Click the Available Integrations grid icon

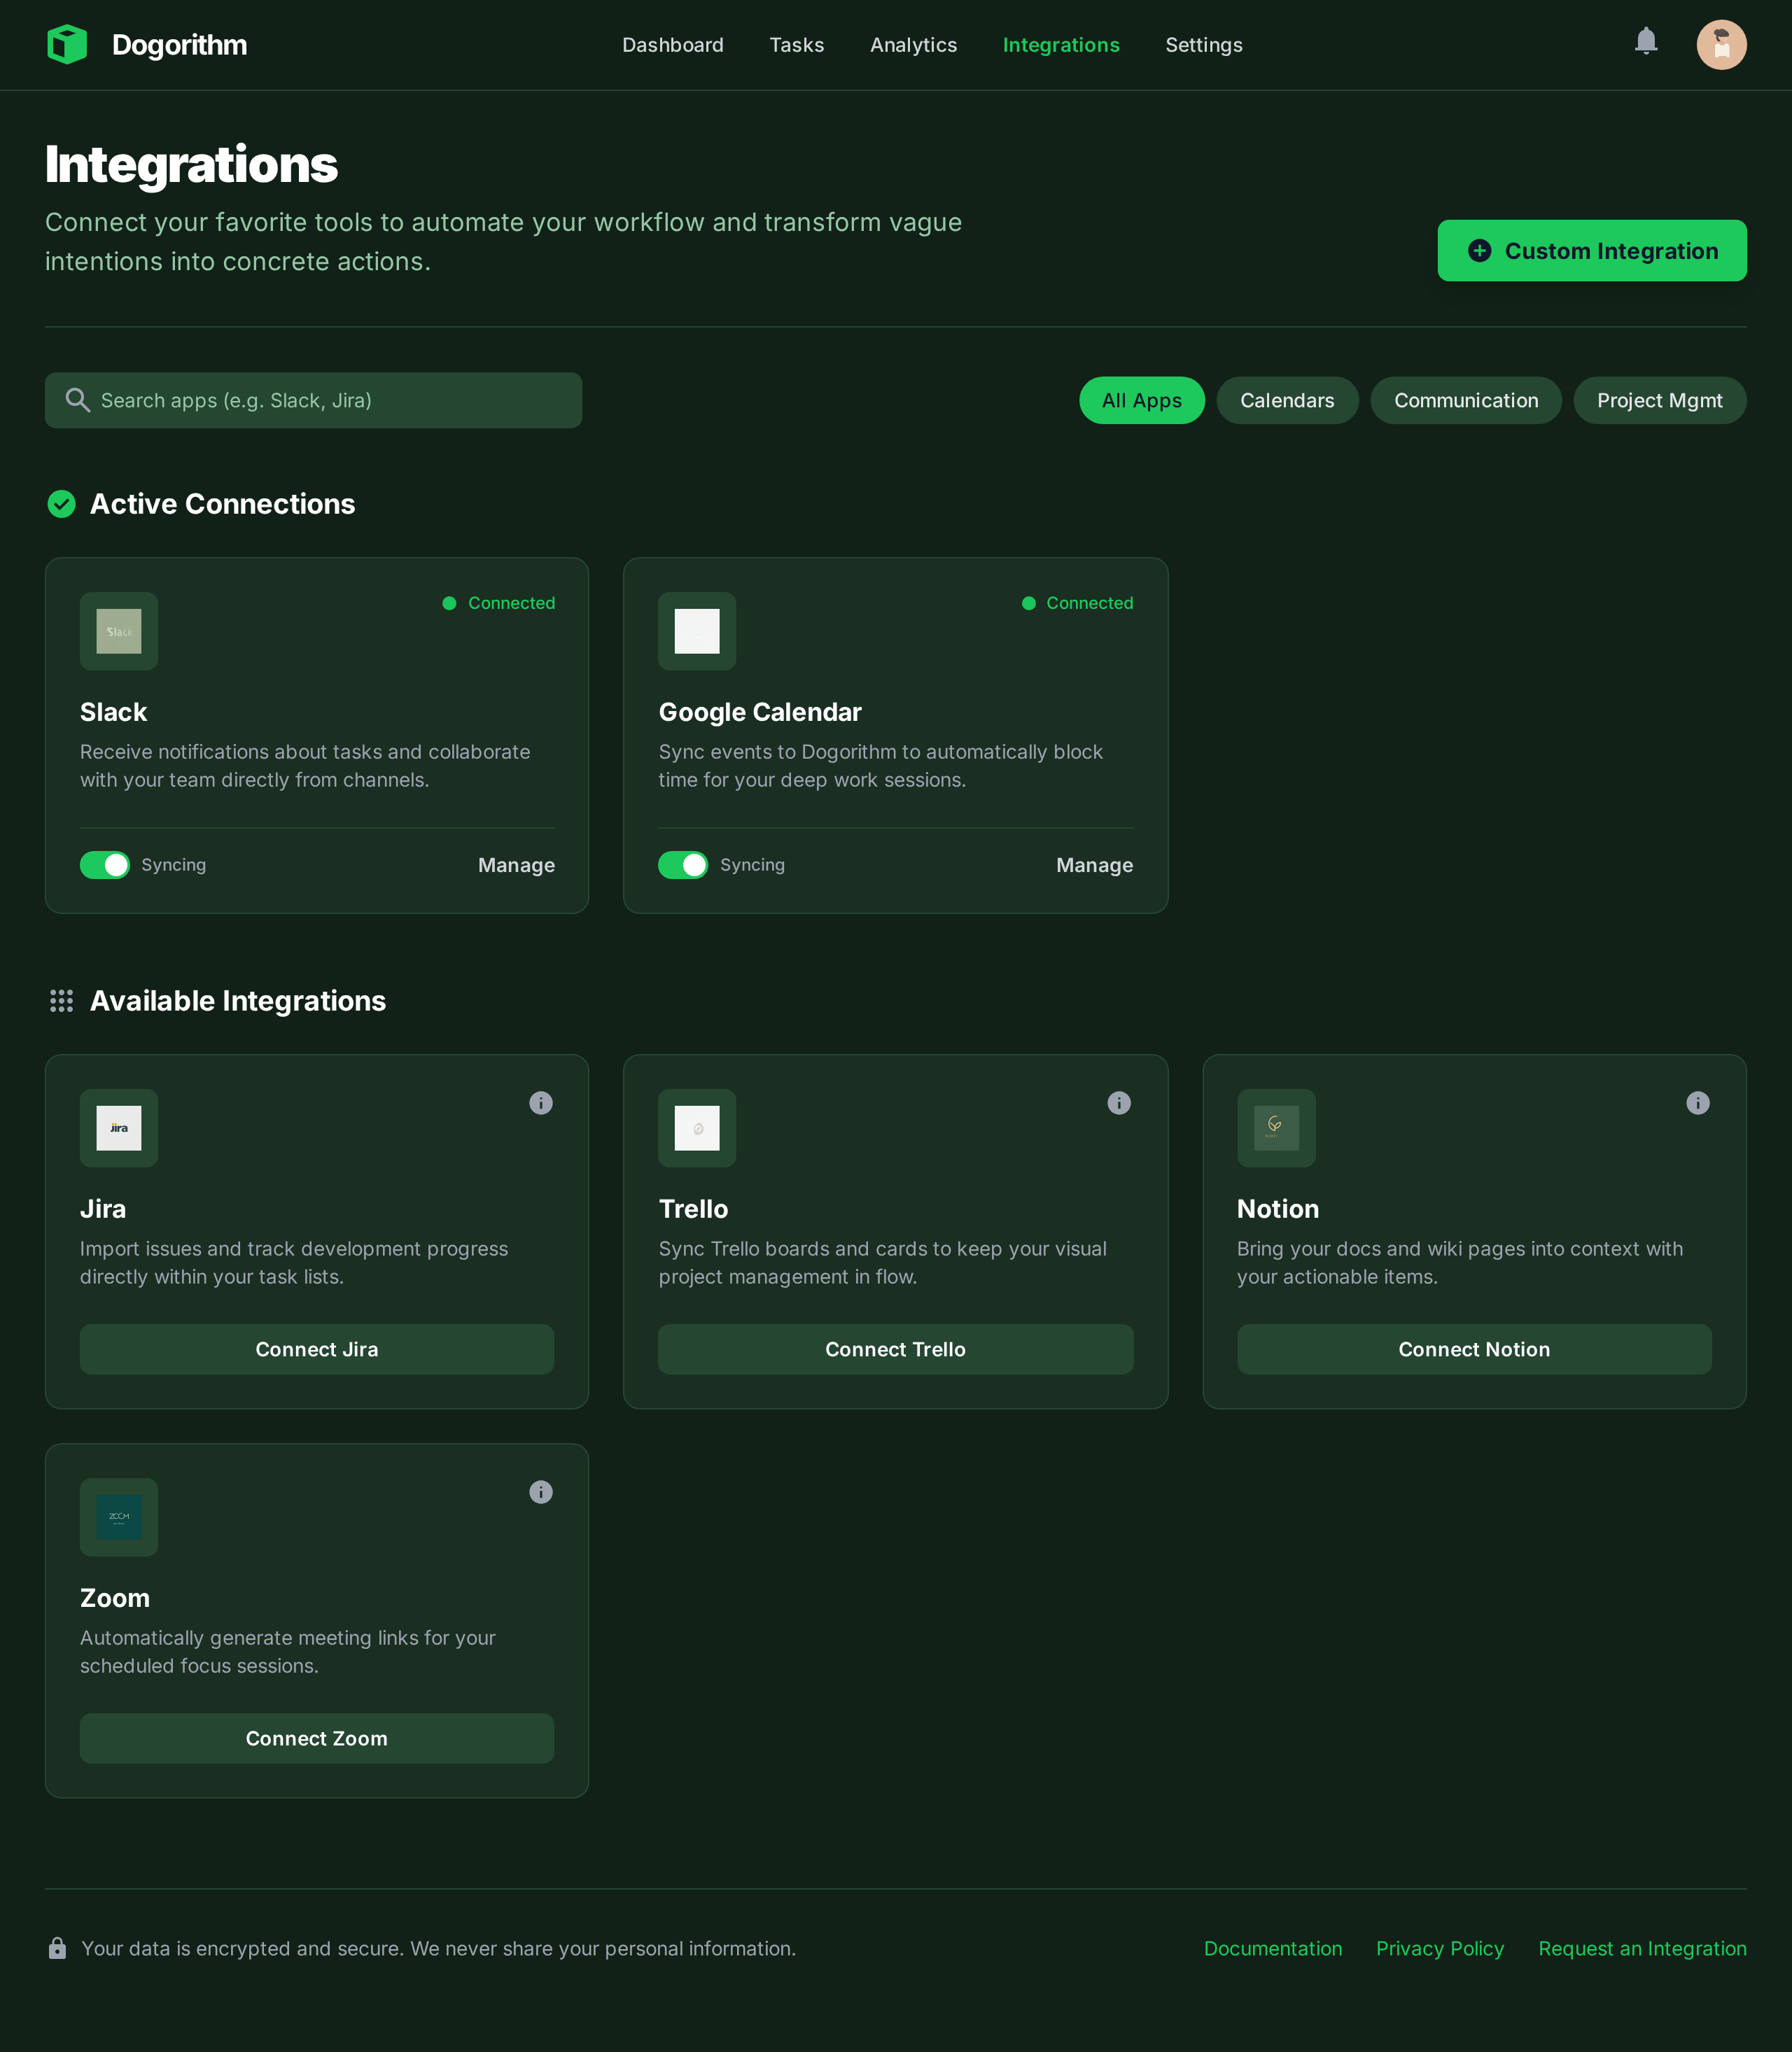pos(61,1001)
